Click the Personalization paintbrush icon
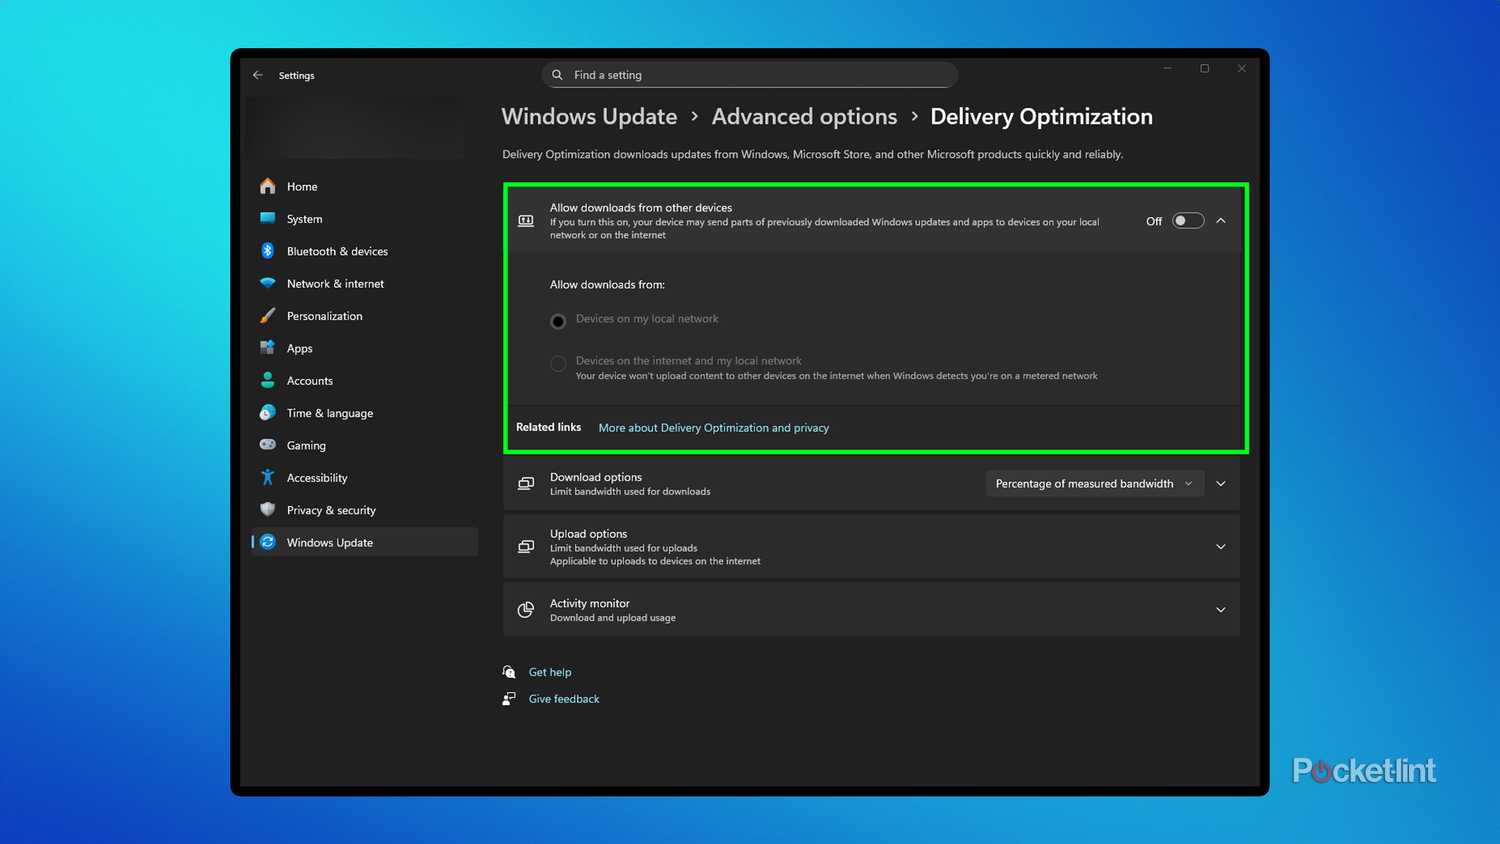 tap(267, 316)
